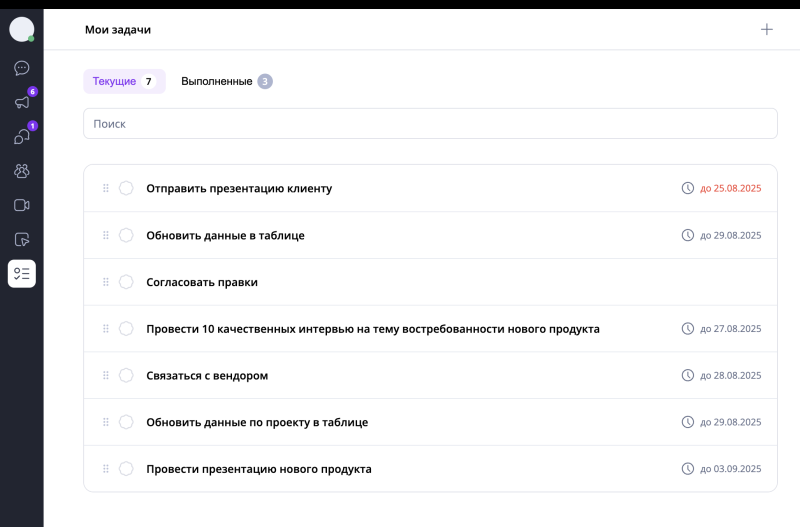The image size is (800, 527).
Task: Open threads icon with badge 1
Action: (21, 136)
